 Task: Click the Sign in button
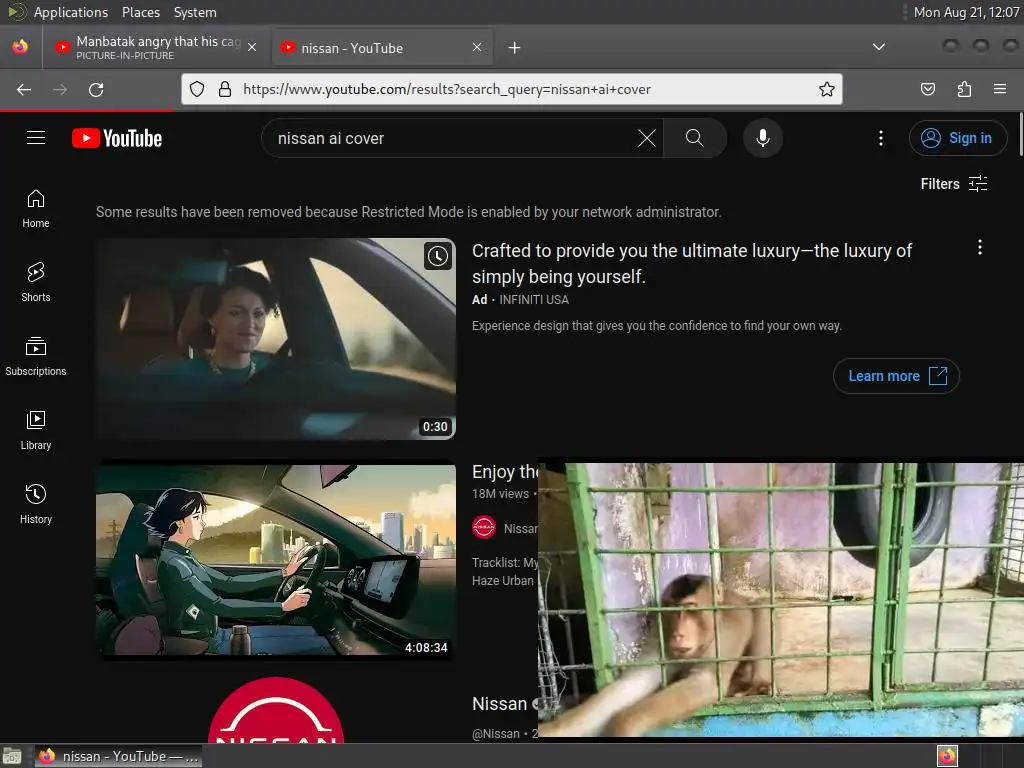pyautogui.click(x=957, y=138)
